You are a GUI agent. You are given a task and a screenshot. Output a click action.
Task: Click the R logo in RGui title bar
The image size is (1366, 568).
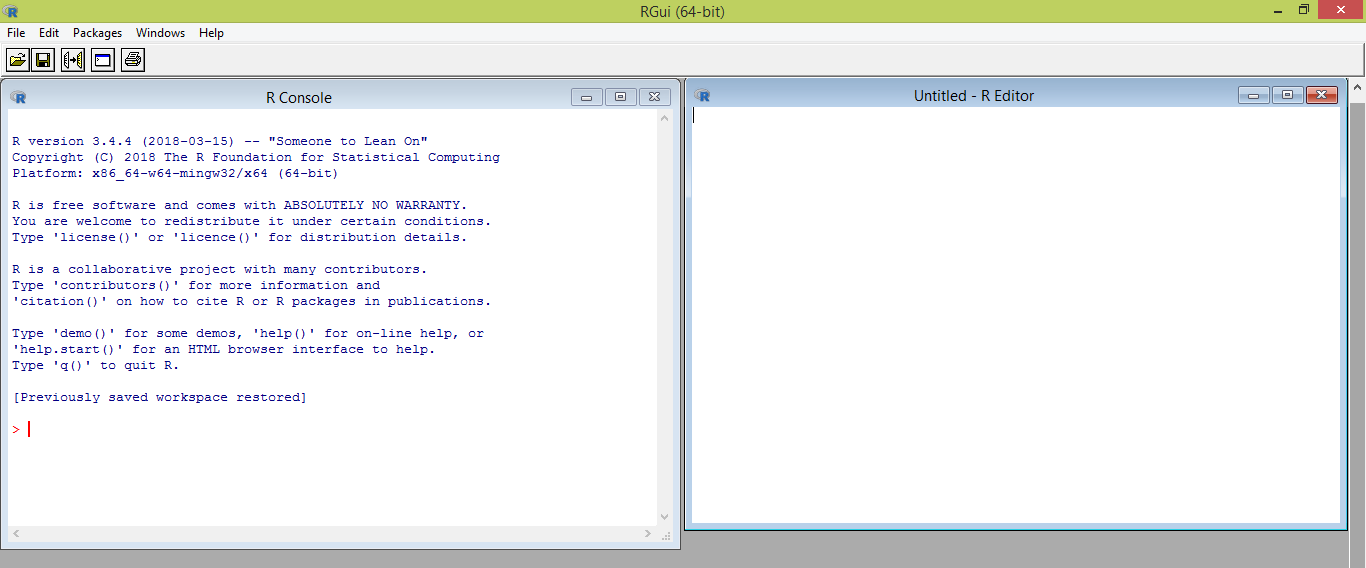(x=12, y=11)
